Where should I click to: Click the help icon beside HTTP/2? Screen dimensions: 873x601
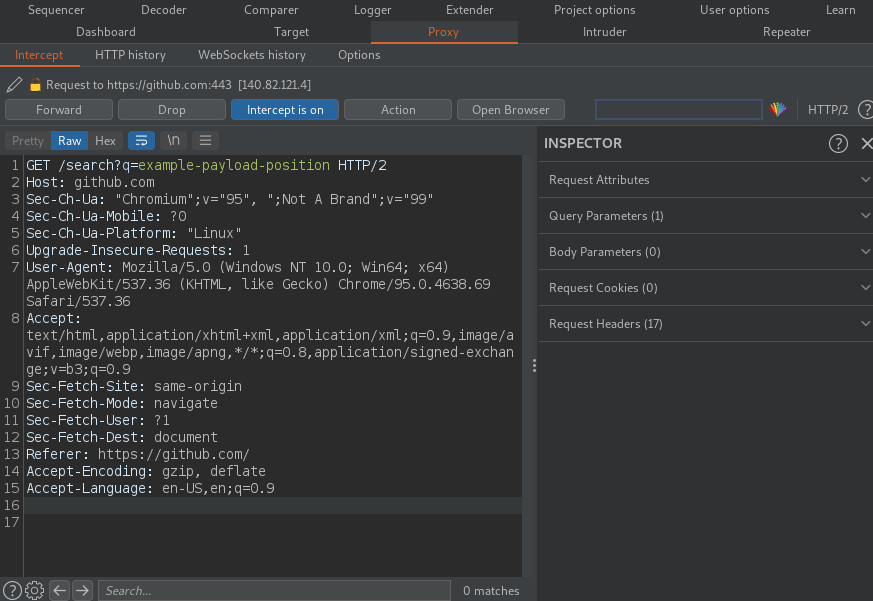pyautogui.click(x=866, y=110)
